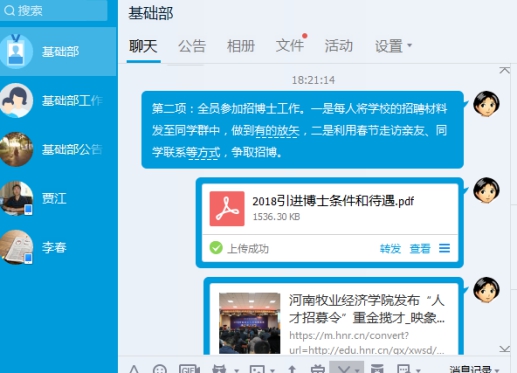Click 查看 to view the PDF
Screen dimensions: 517x373
point(420,248)
